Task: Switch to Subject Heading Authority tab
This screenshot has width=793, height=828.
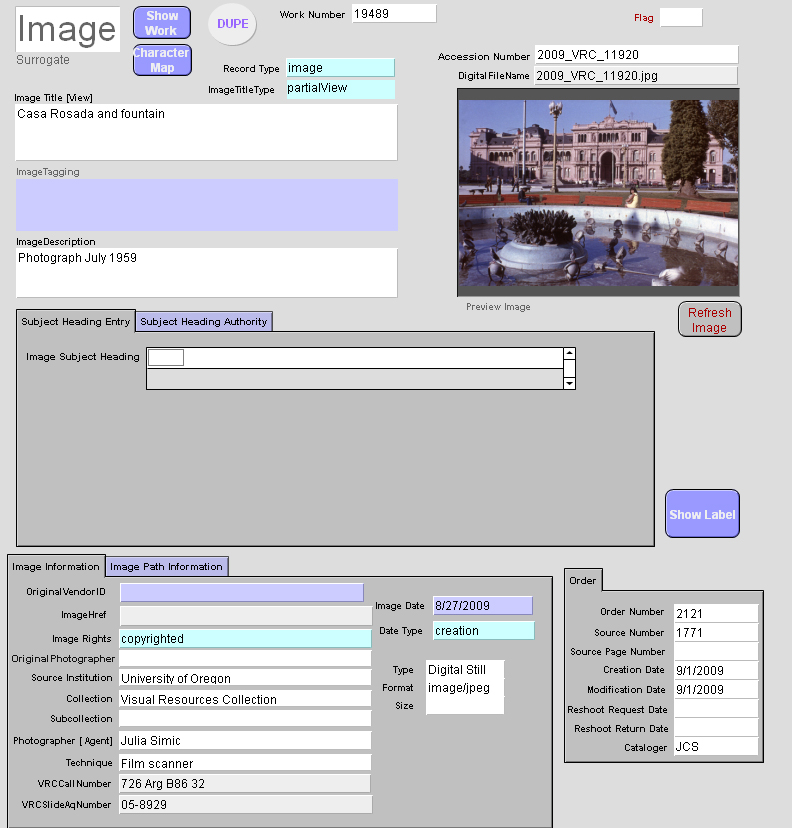Action: click(204, 322)
